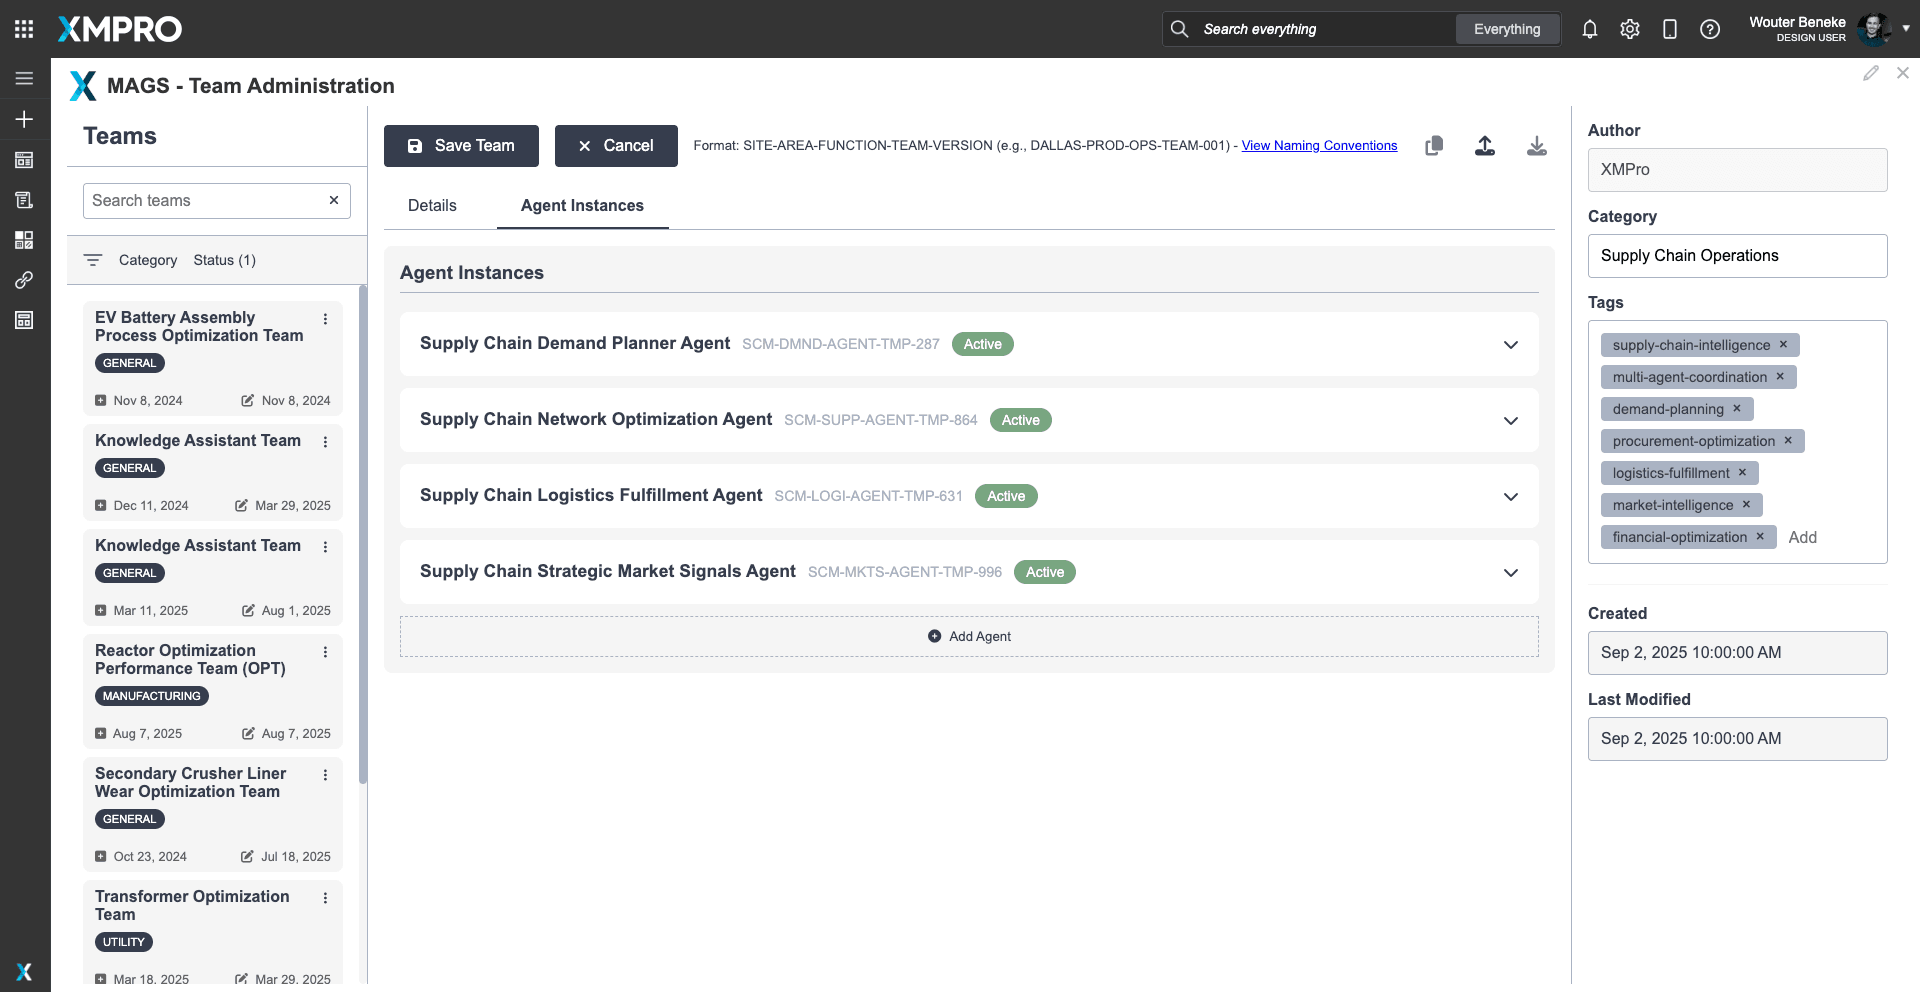Image resolution: width=1920 pixels, height=992 pixels.
Task: Remove the market-intelligence tag
Action: point(1746,505)
